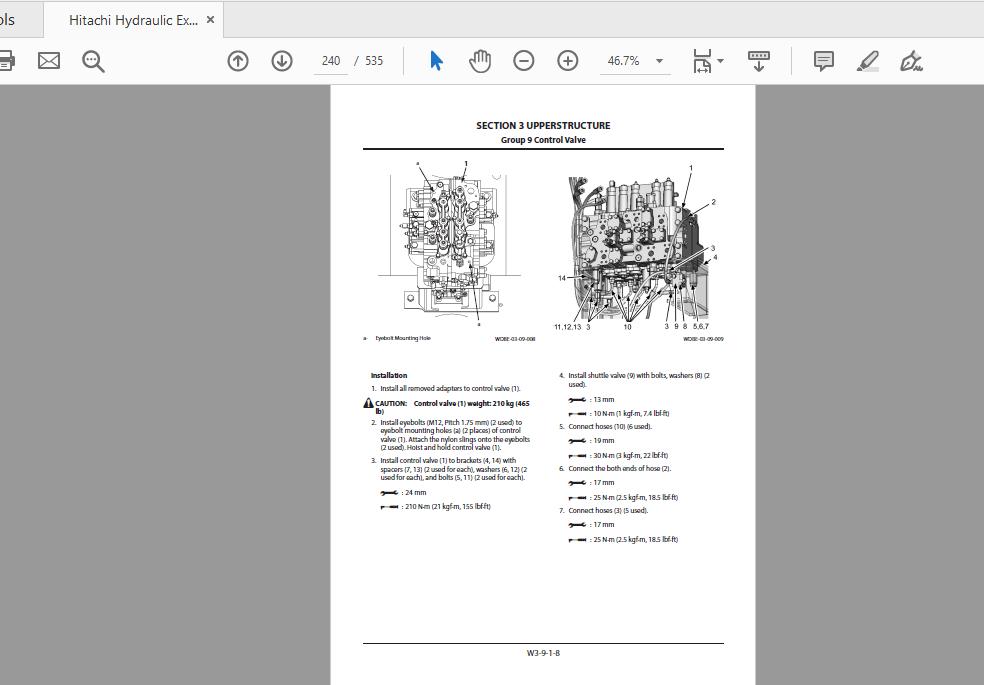The height and width of the screenshot is (685, 984).
Task: Click the zoom level field showing 46.7%
Action: pyautogui.click(x=623, y=61)
